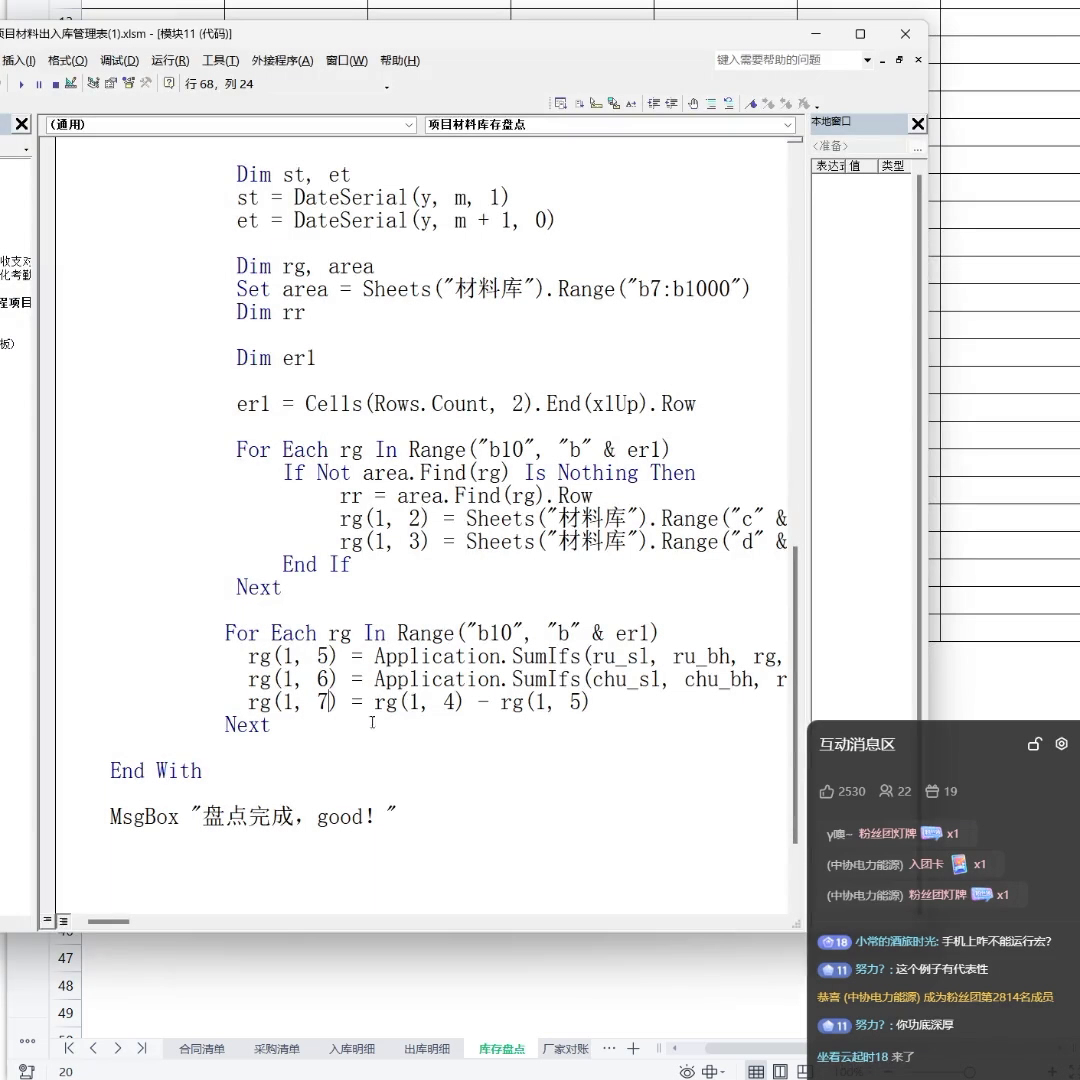Open VBA help question mark icon
This screenshot has height=1080, width=1080.
(169, 83)
